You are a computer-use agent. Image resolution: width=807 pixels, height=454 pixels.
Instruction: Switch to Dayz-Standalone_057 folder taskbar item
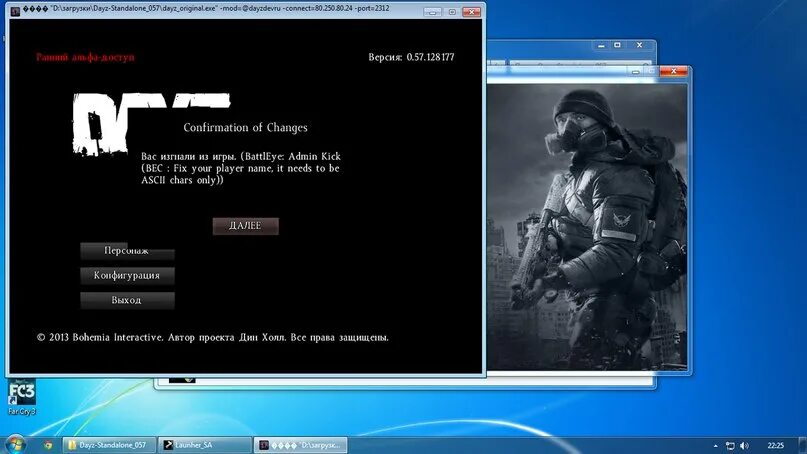pyautogui.click(x=109, y=445)
